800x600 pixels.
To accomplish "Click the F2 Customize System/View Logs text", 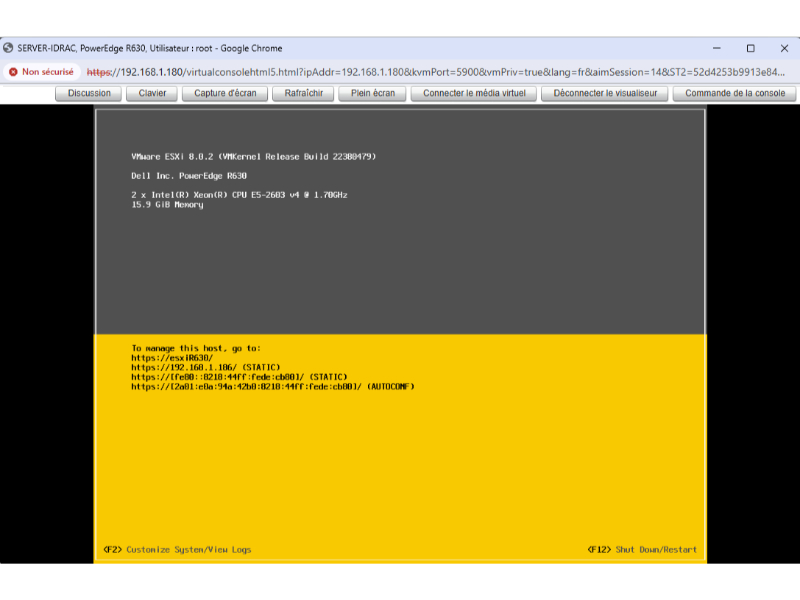I will [177, 549].
